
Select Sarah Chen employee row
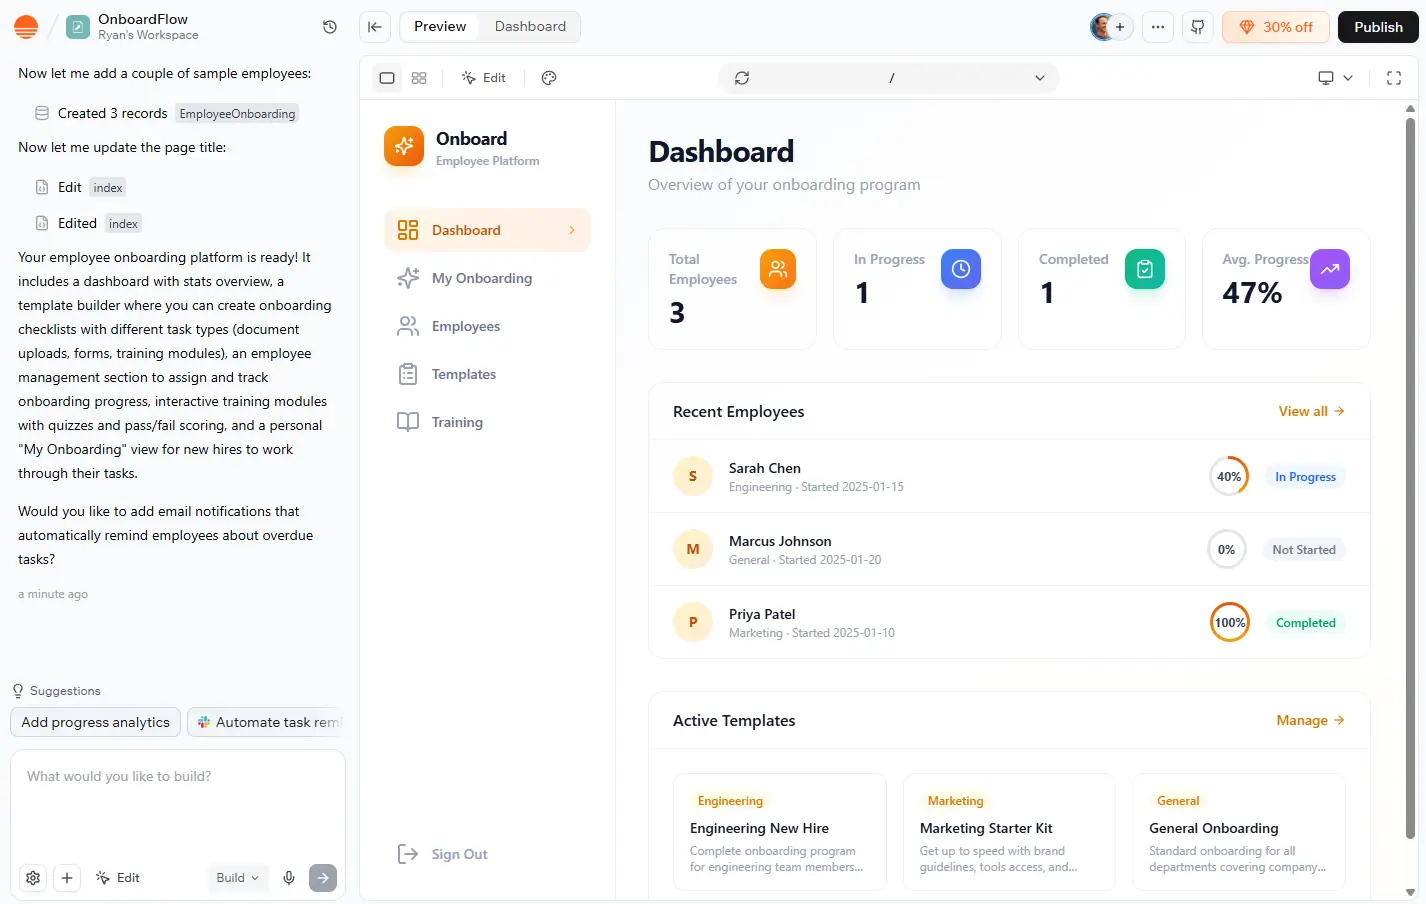click(x=1009, y=476)
